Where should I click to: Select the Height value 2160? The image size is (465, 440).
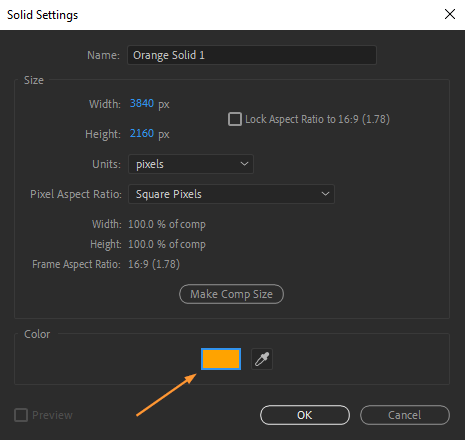click(142, 133)
